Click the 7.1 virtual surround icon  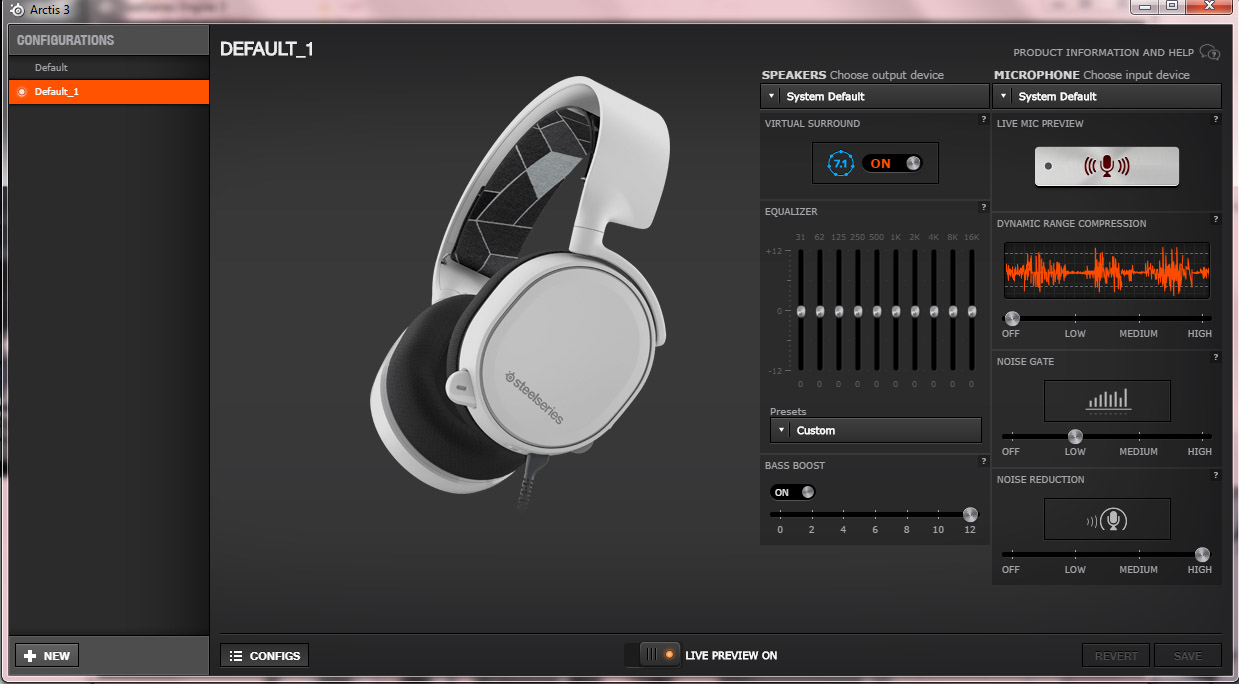click(x=842, y=163)
